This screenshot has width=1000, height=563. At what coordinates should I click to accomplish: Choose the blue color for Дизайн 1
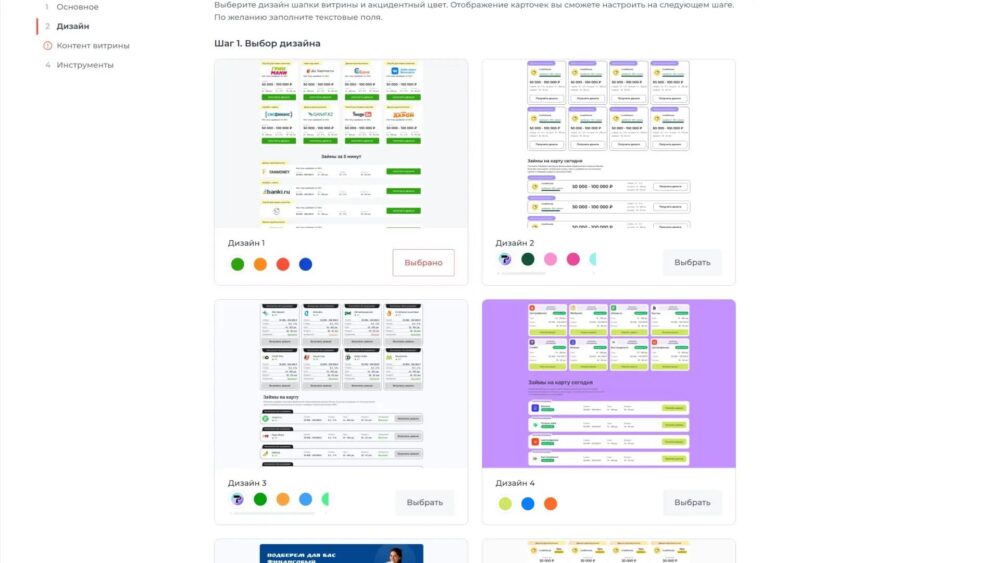coord(305,264)
